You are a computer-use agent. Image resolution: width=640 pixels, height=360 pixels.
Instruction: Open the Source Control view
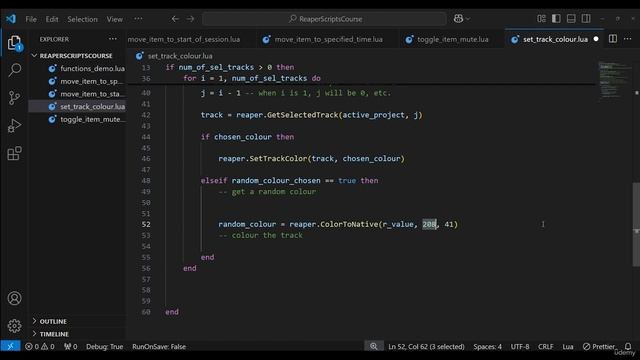14,98
